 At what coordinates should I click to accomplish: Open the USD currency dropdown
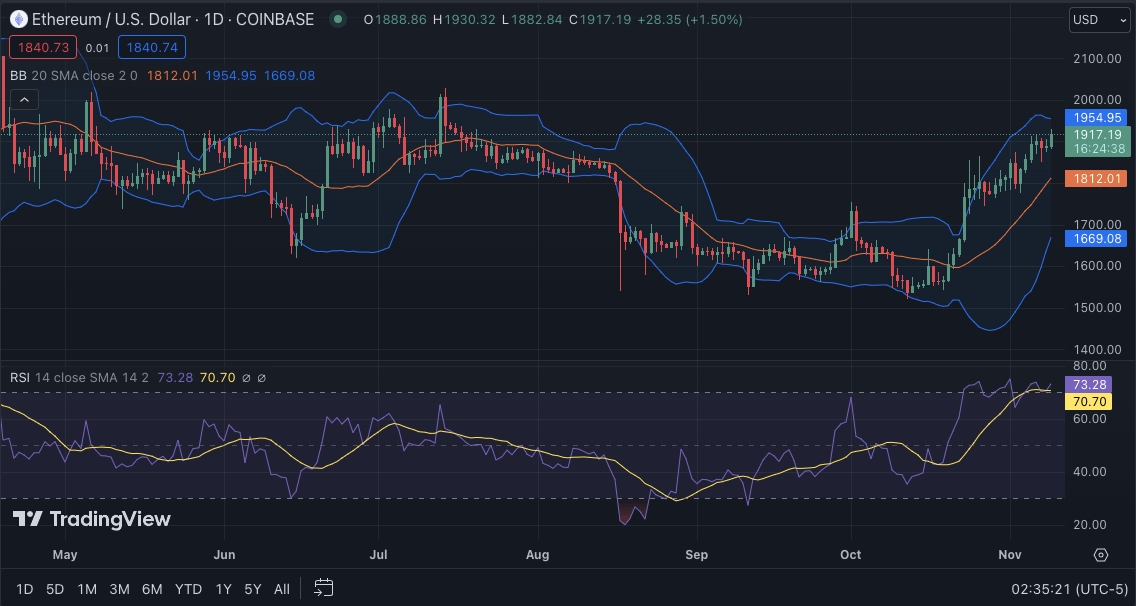pos(1098,19)
